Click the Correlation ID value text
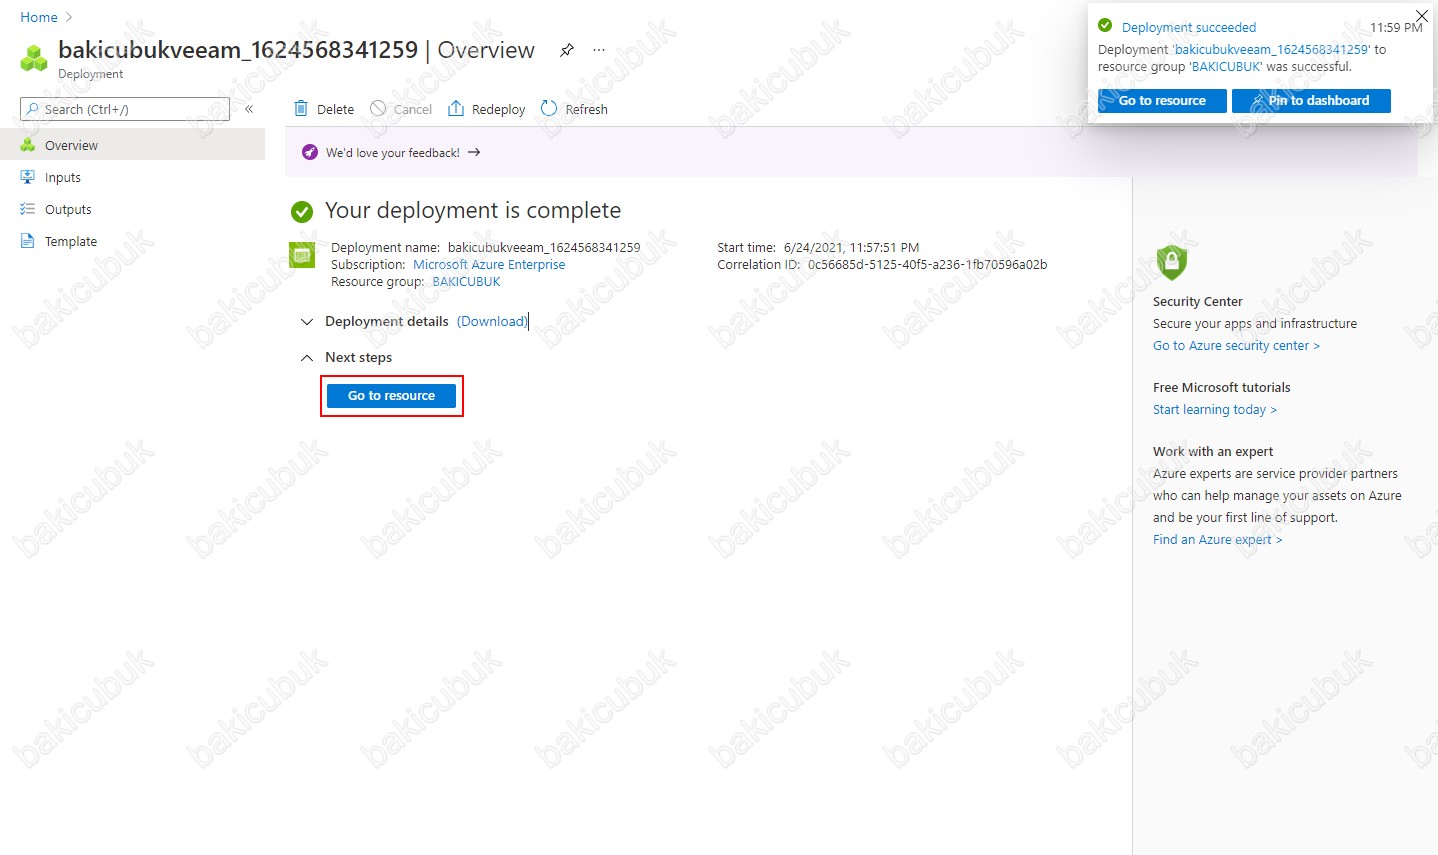This screenshot has width=1438, height=855. pyautogui.click(x=927, y=265)
